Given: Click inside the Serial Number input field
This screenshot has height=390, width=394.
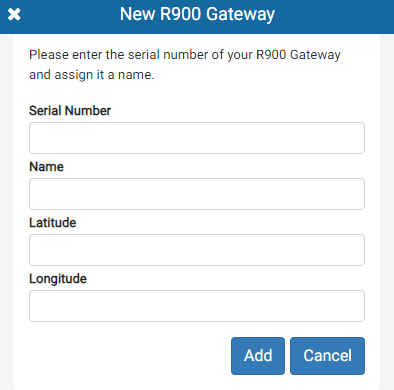Looking at the screenshot, I should pos(197,138).
